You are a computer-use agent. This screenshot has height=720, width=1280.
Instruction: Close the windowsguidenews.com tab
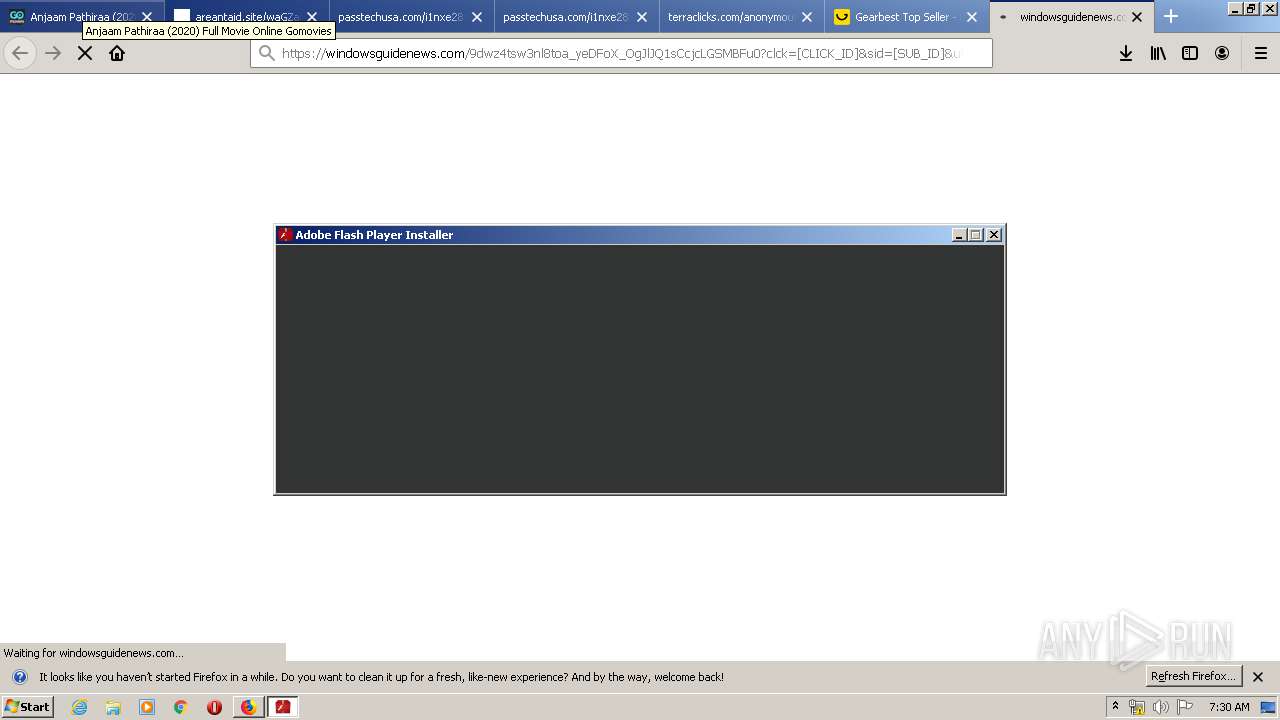(1137, 17)
